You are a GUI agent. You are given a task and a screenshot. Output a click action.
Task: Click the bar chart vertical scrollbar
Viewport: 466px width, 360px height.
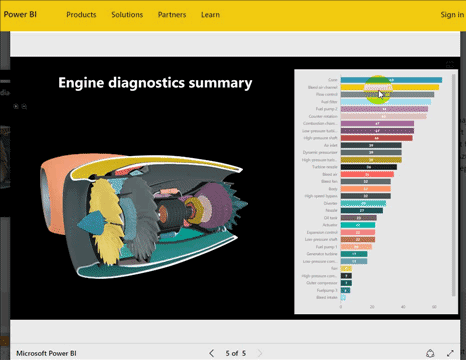pyautogui.click(x=453, y=185)
